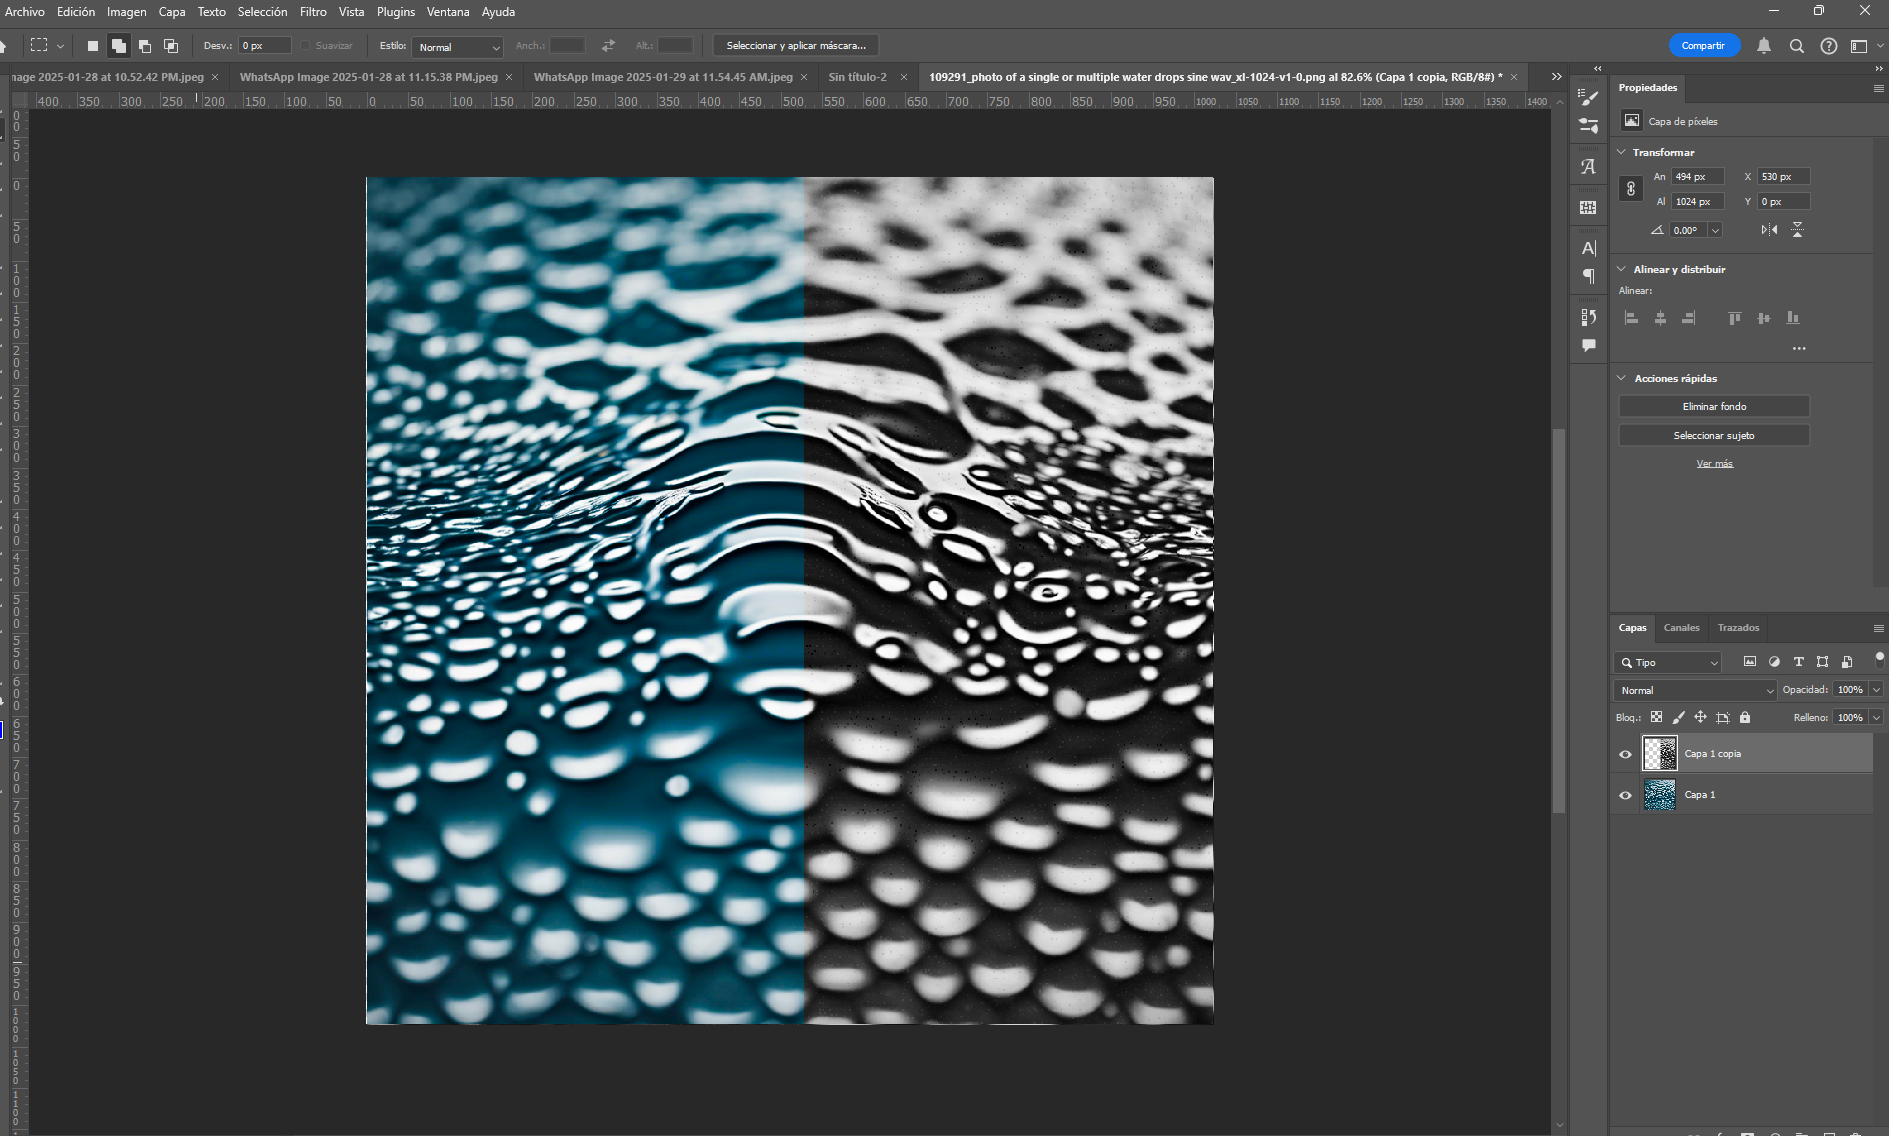Open the grid-shaped panel icon in the dock
The width and height of the screenshot is (1889, 1136).
(1588, 208)
